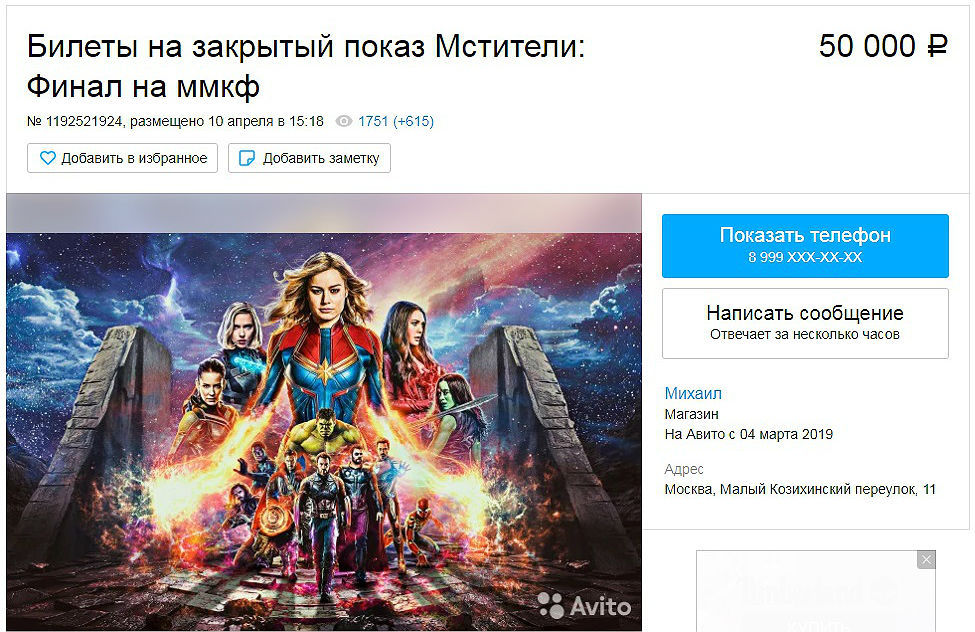Click the Магазин seller type label
This screenshot has height=632, width=975.
(691, 414)
